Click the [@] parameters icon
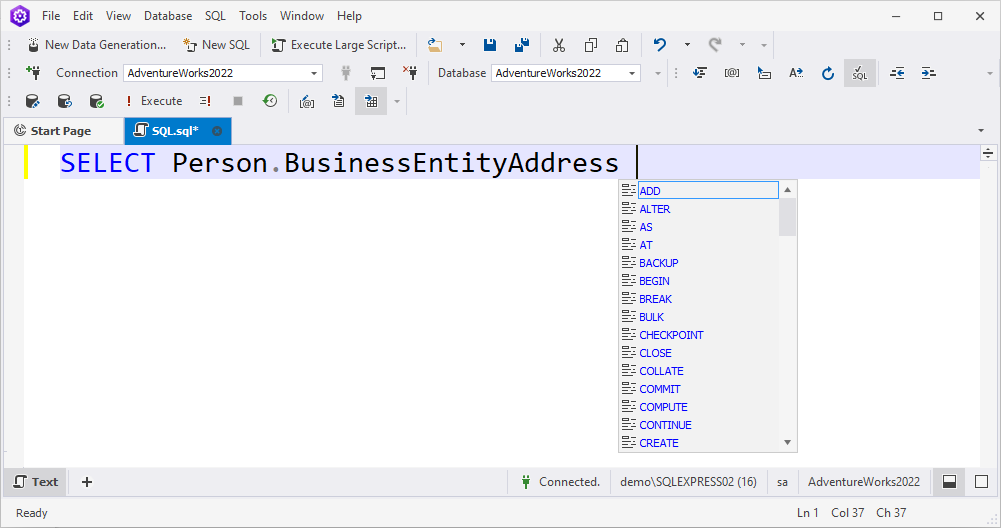The height and width of the screenshot is (528, 1001). (732, 73)
